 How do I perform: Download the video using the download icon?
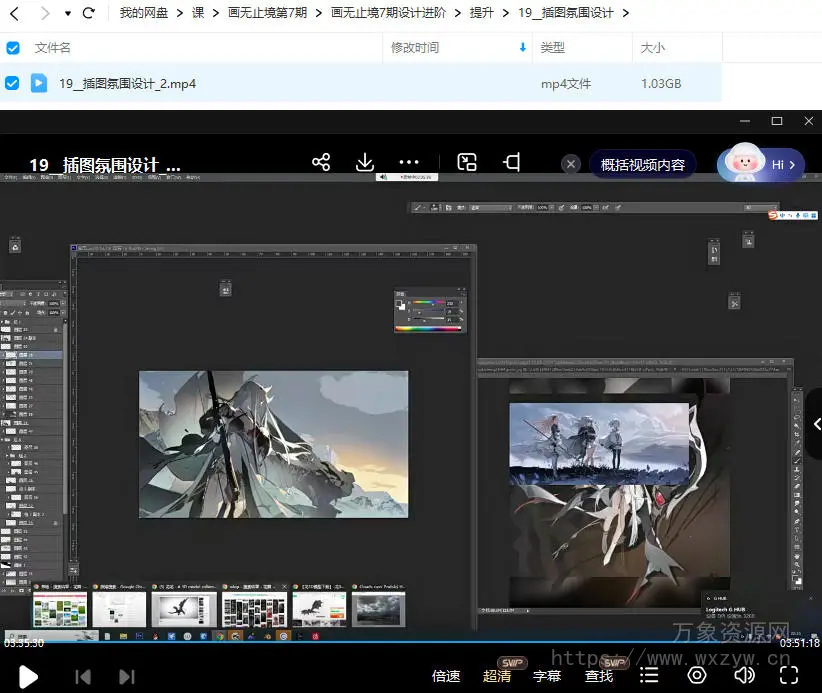click(x=365, y=162)
